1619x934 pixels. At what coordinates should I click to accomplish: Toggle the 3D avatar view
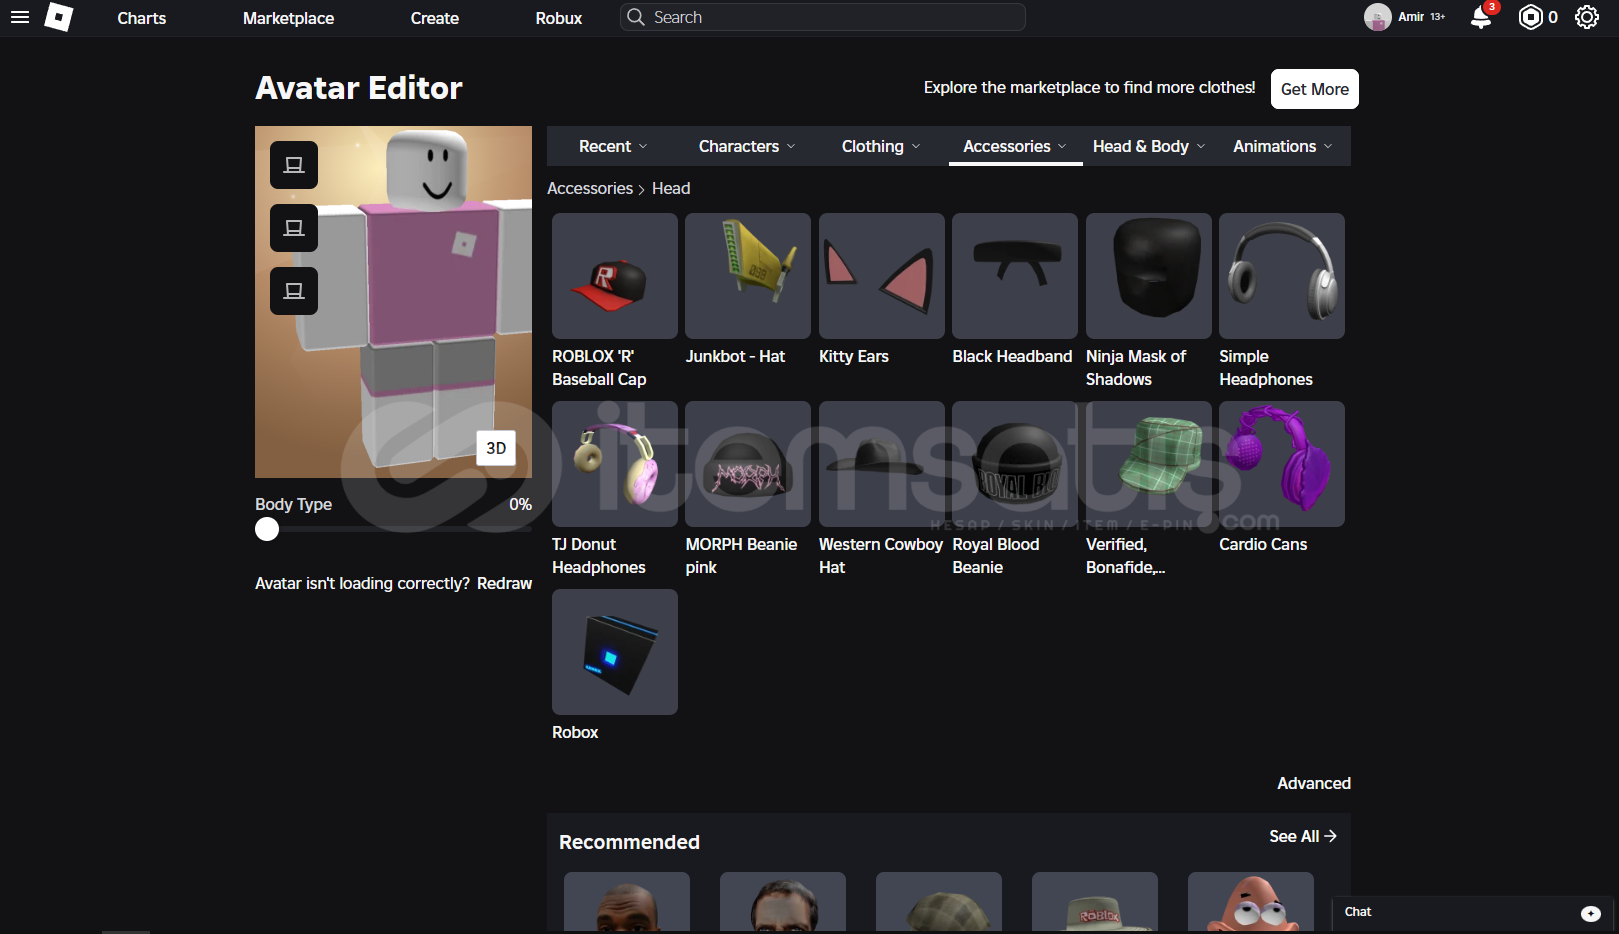click(496, 448)
